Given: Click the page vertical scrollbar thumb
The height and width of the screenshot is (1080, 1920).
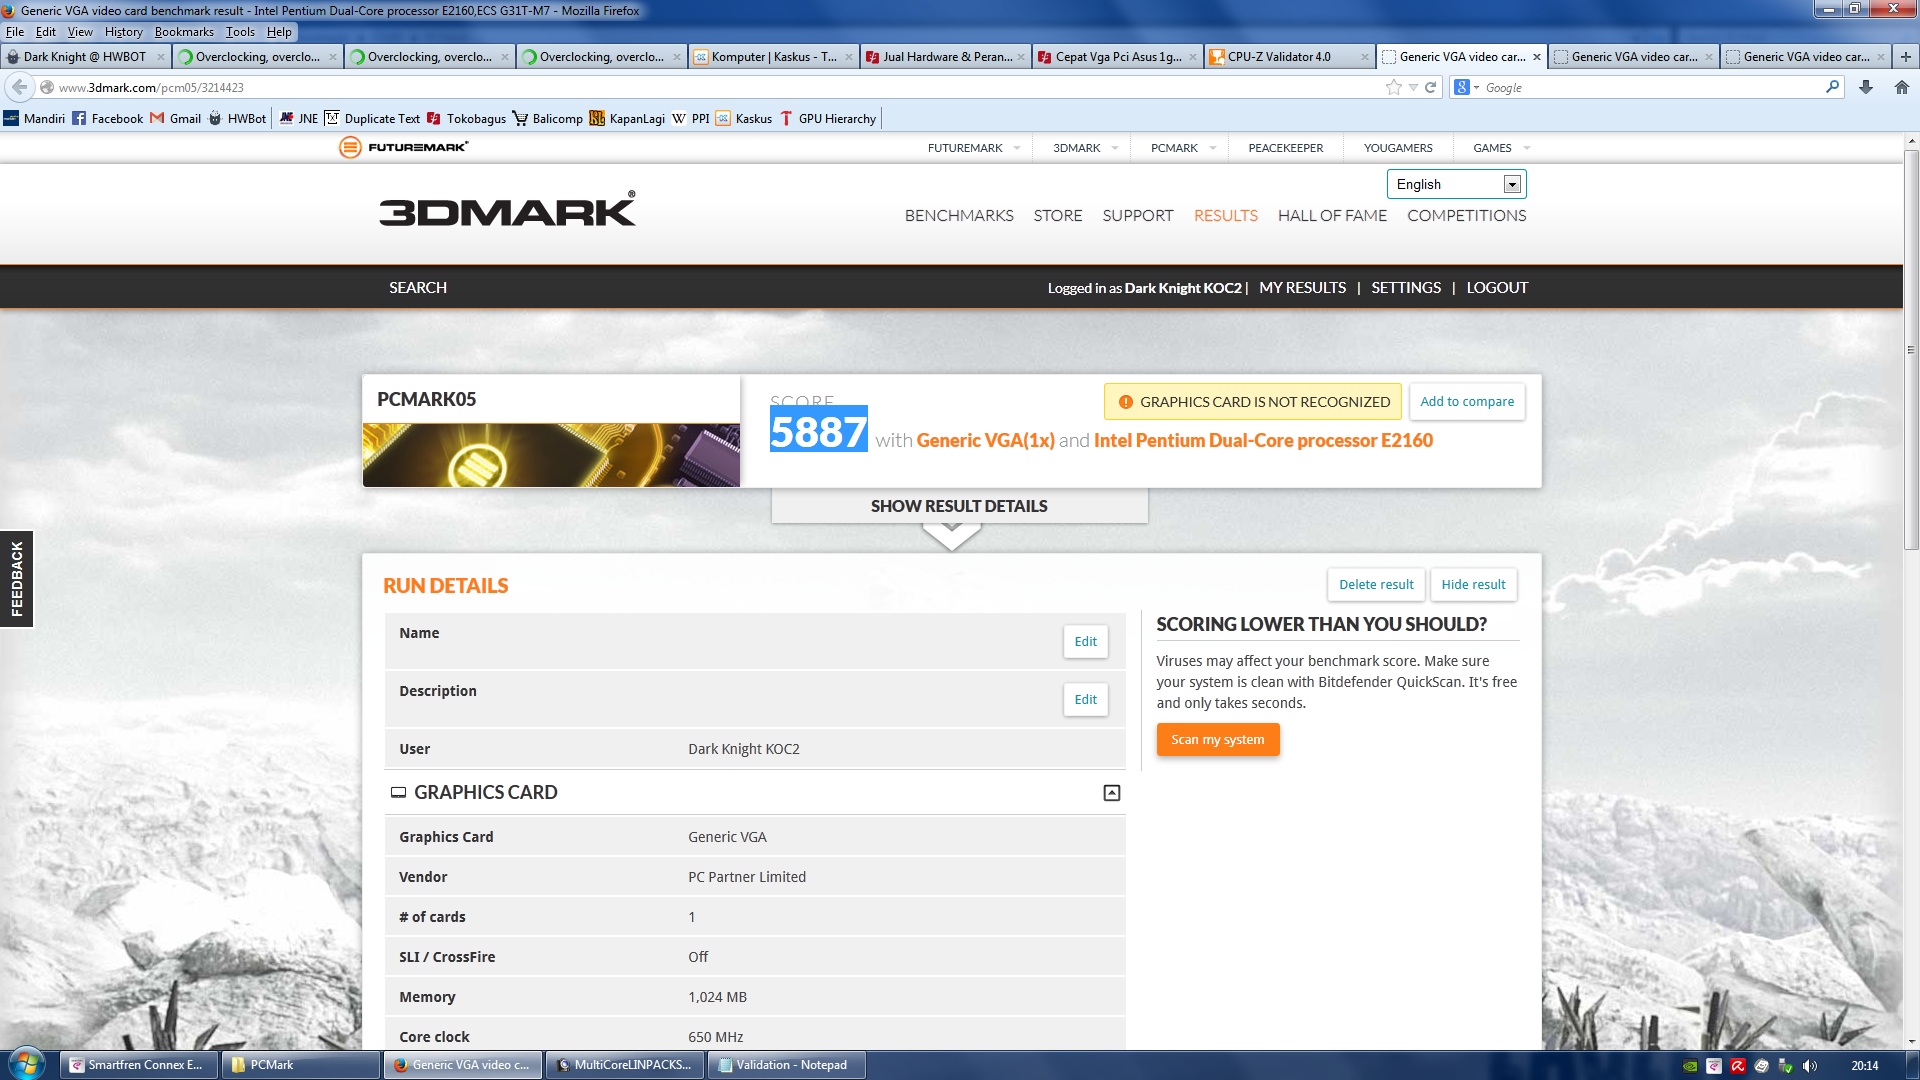Looking at the screenshot, I should (x=1911, y=350).
